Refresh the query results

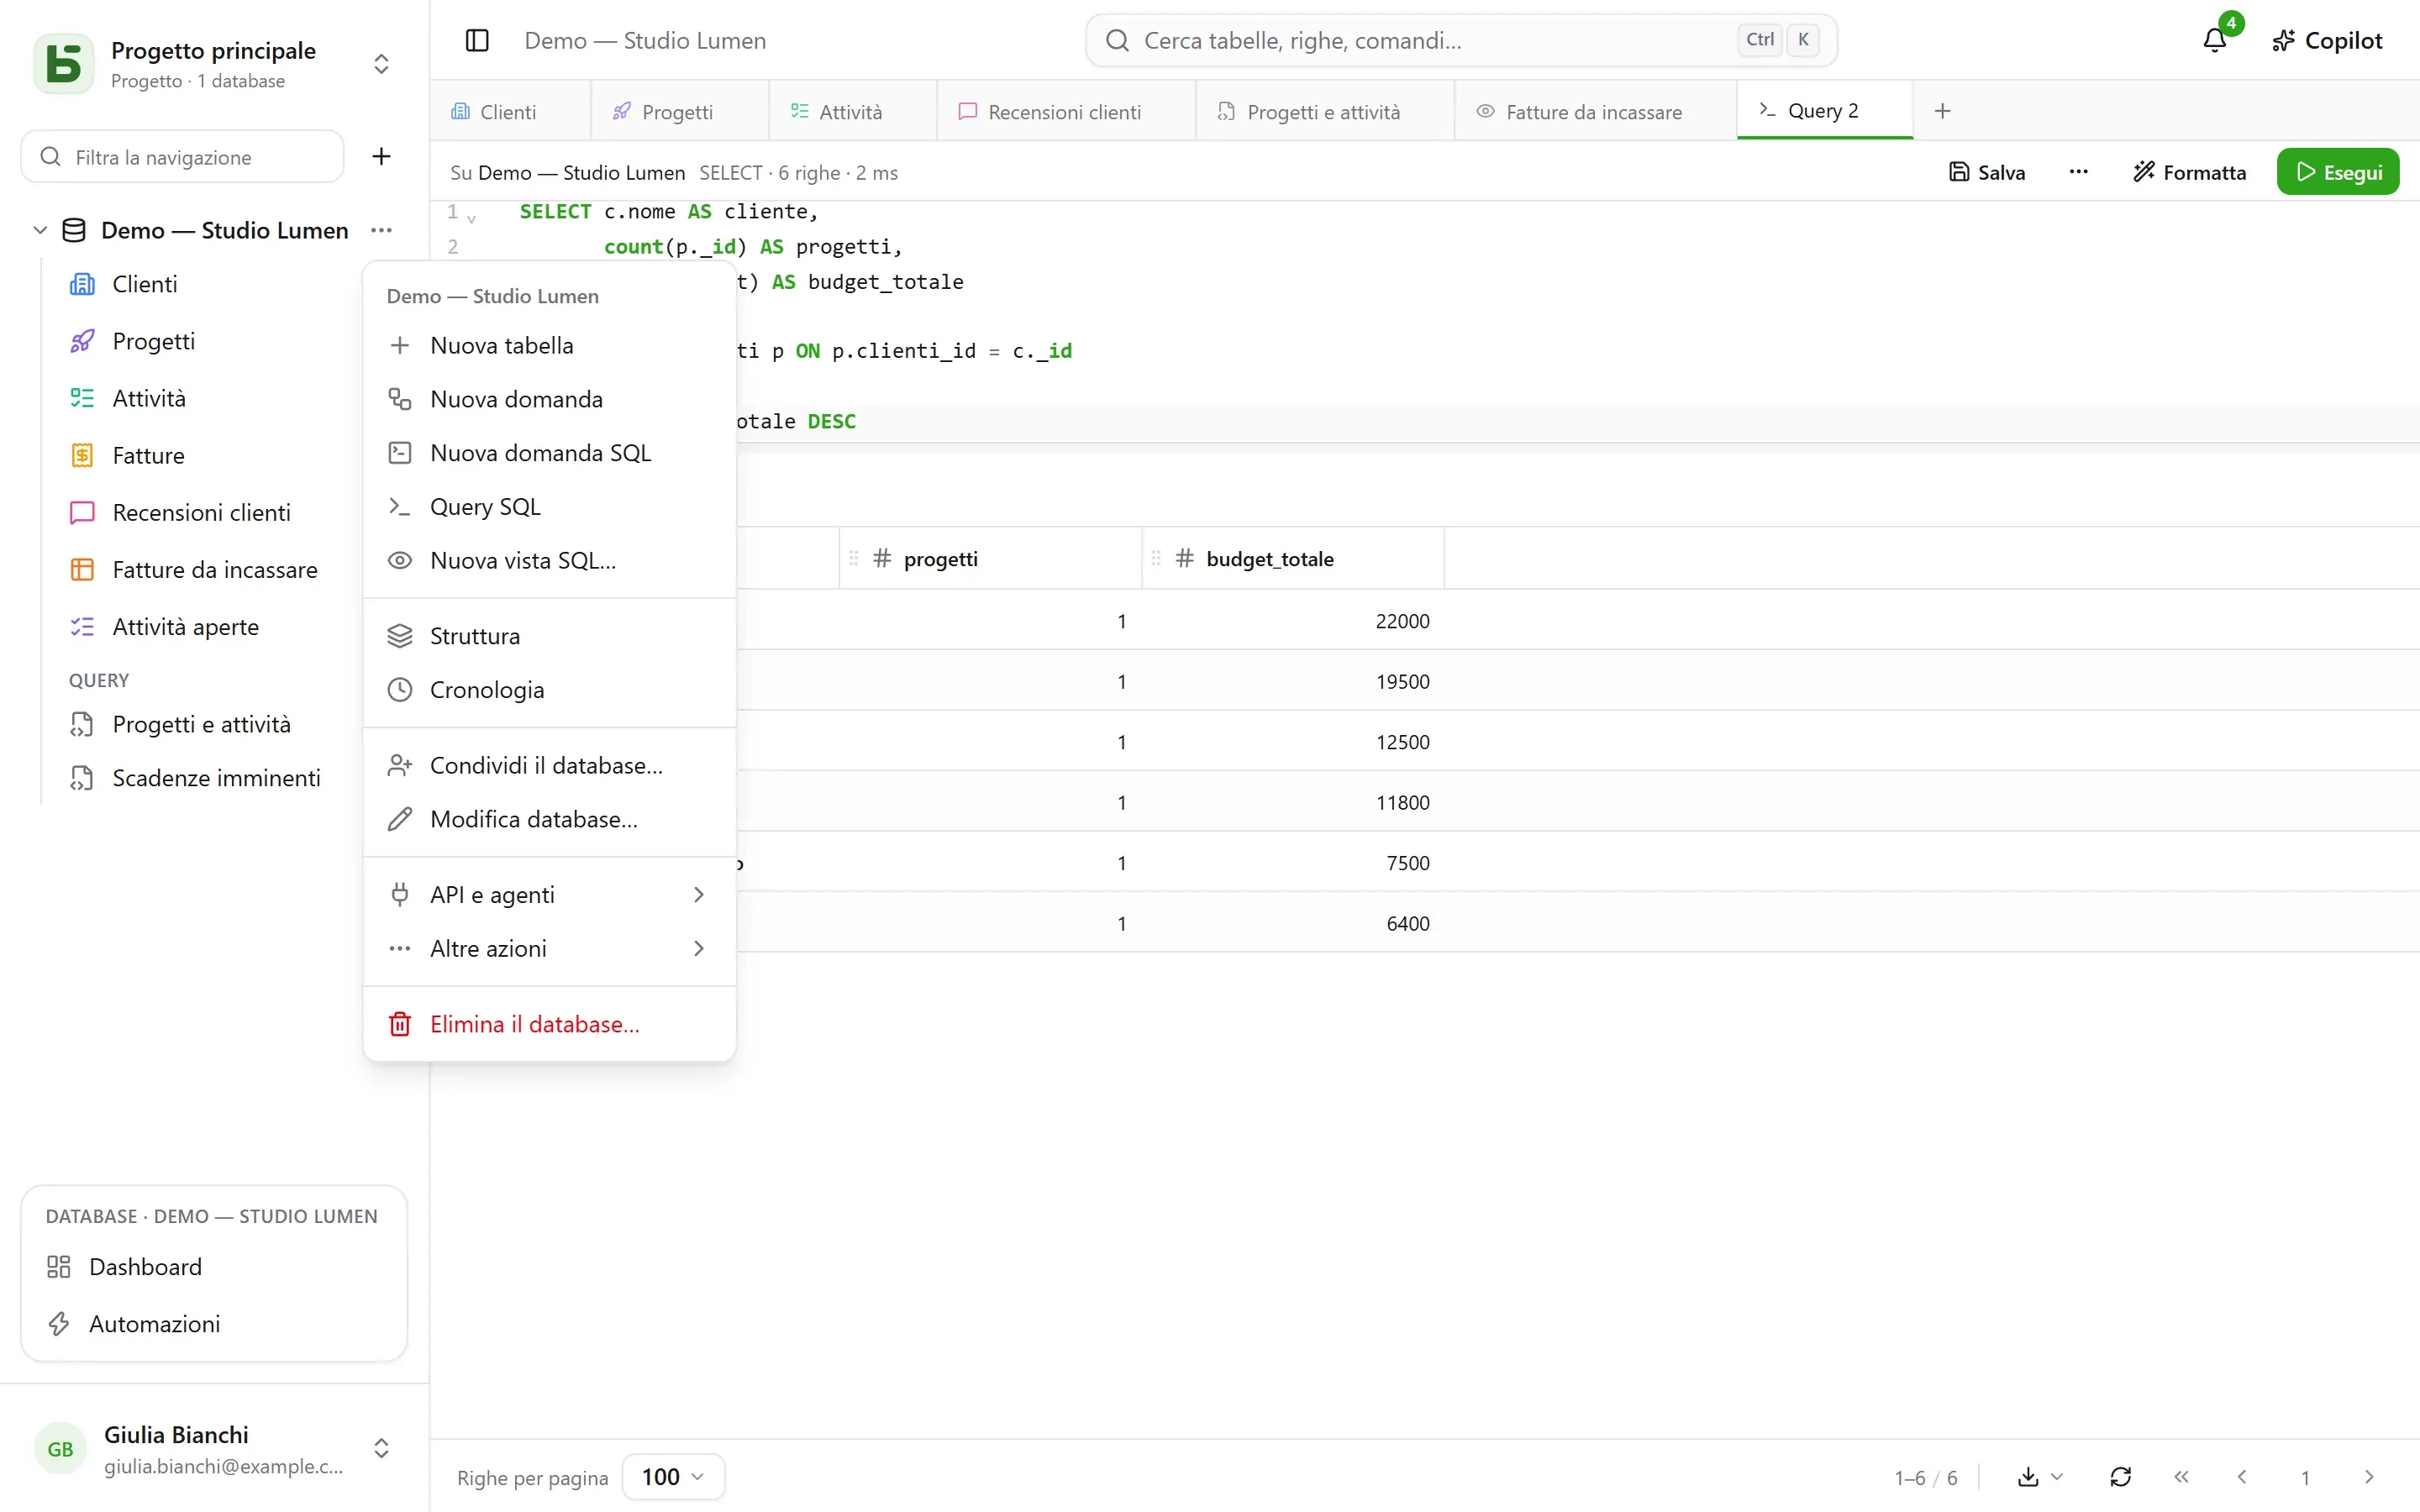2120,1477
